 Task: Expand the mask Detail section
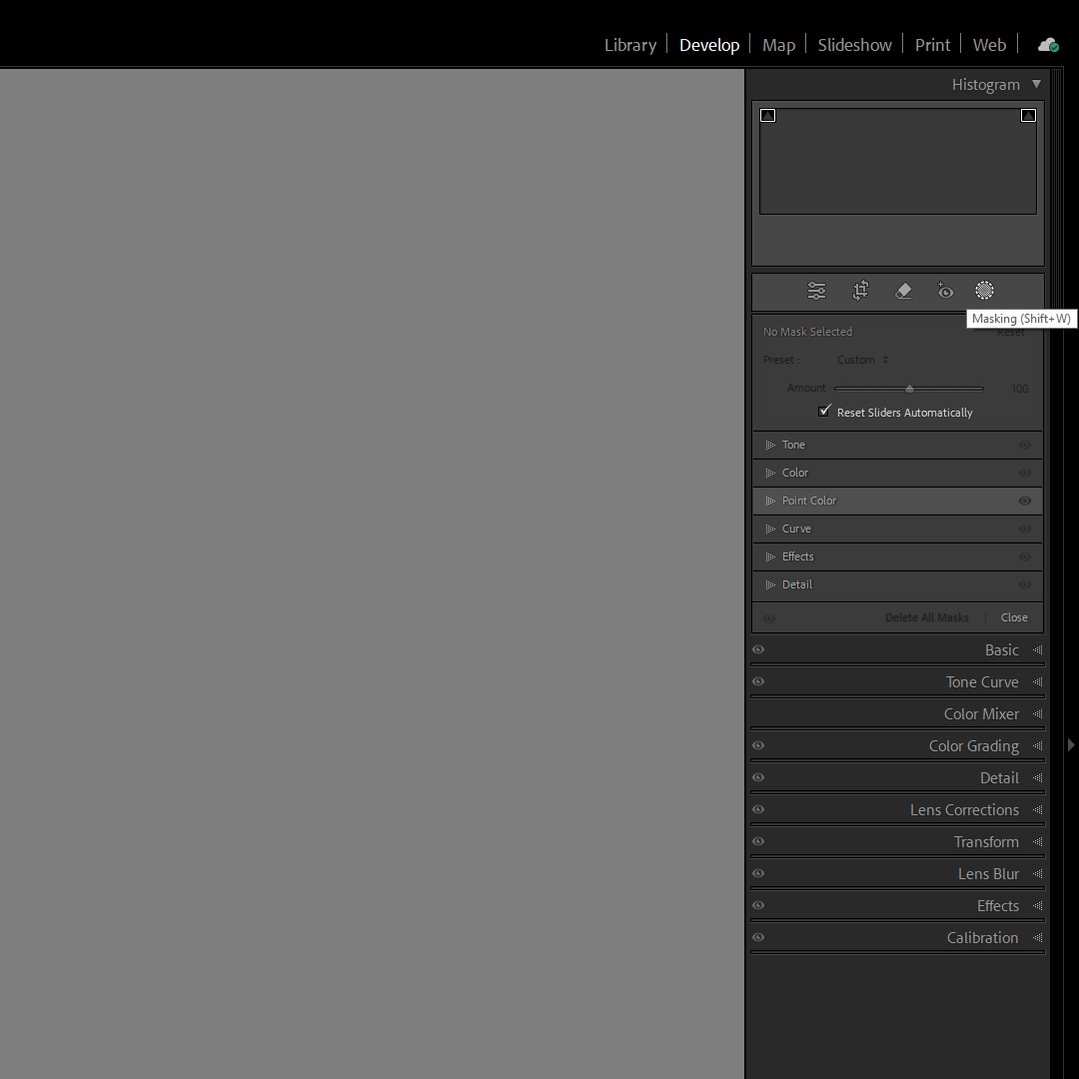770,585
